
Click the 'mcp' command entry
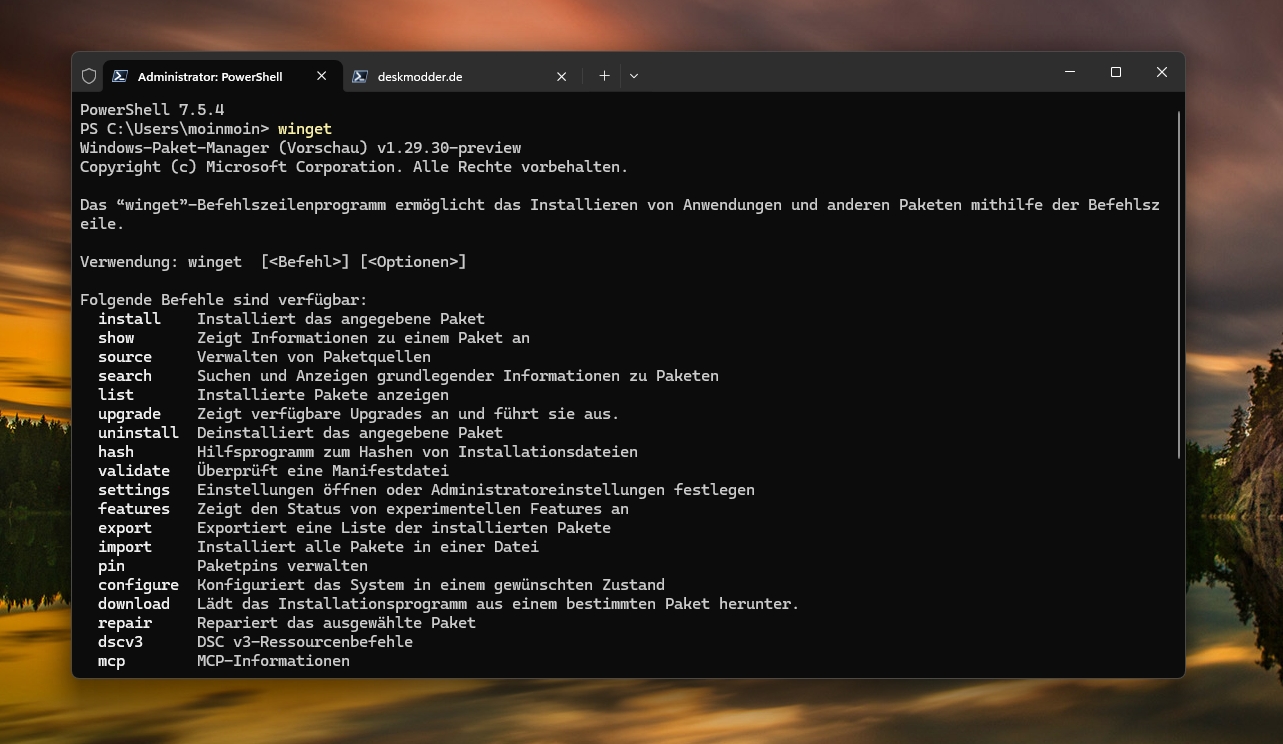pyautogui.click(x=111, y=661)
